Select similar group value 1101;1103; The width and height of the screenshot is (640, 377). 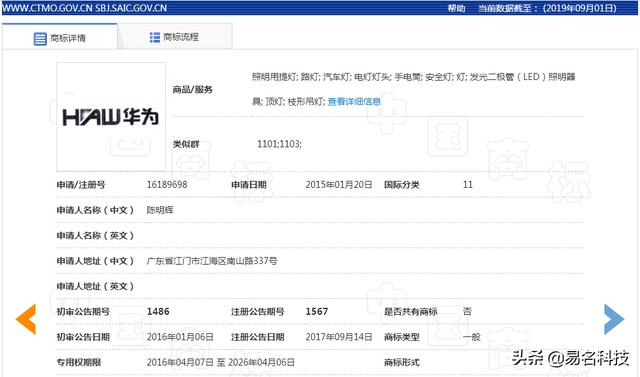point(280,144)
